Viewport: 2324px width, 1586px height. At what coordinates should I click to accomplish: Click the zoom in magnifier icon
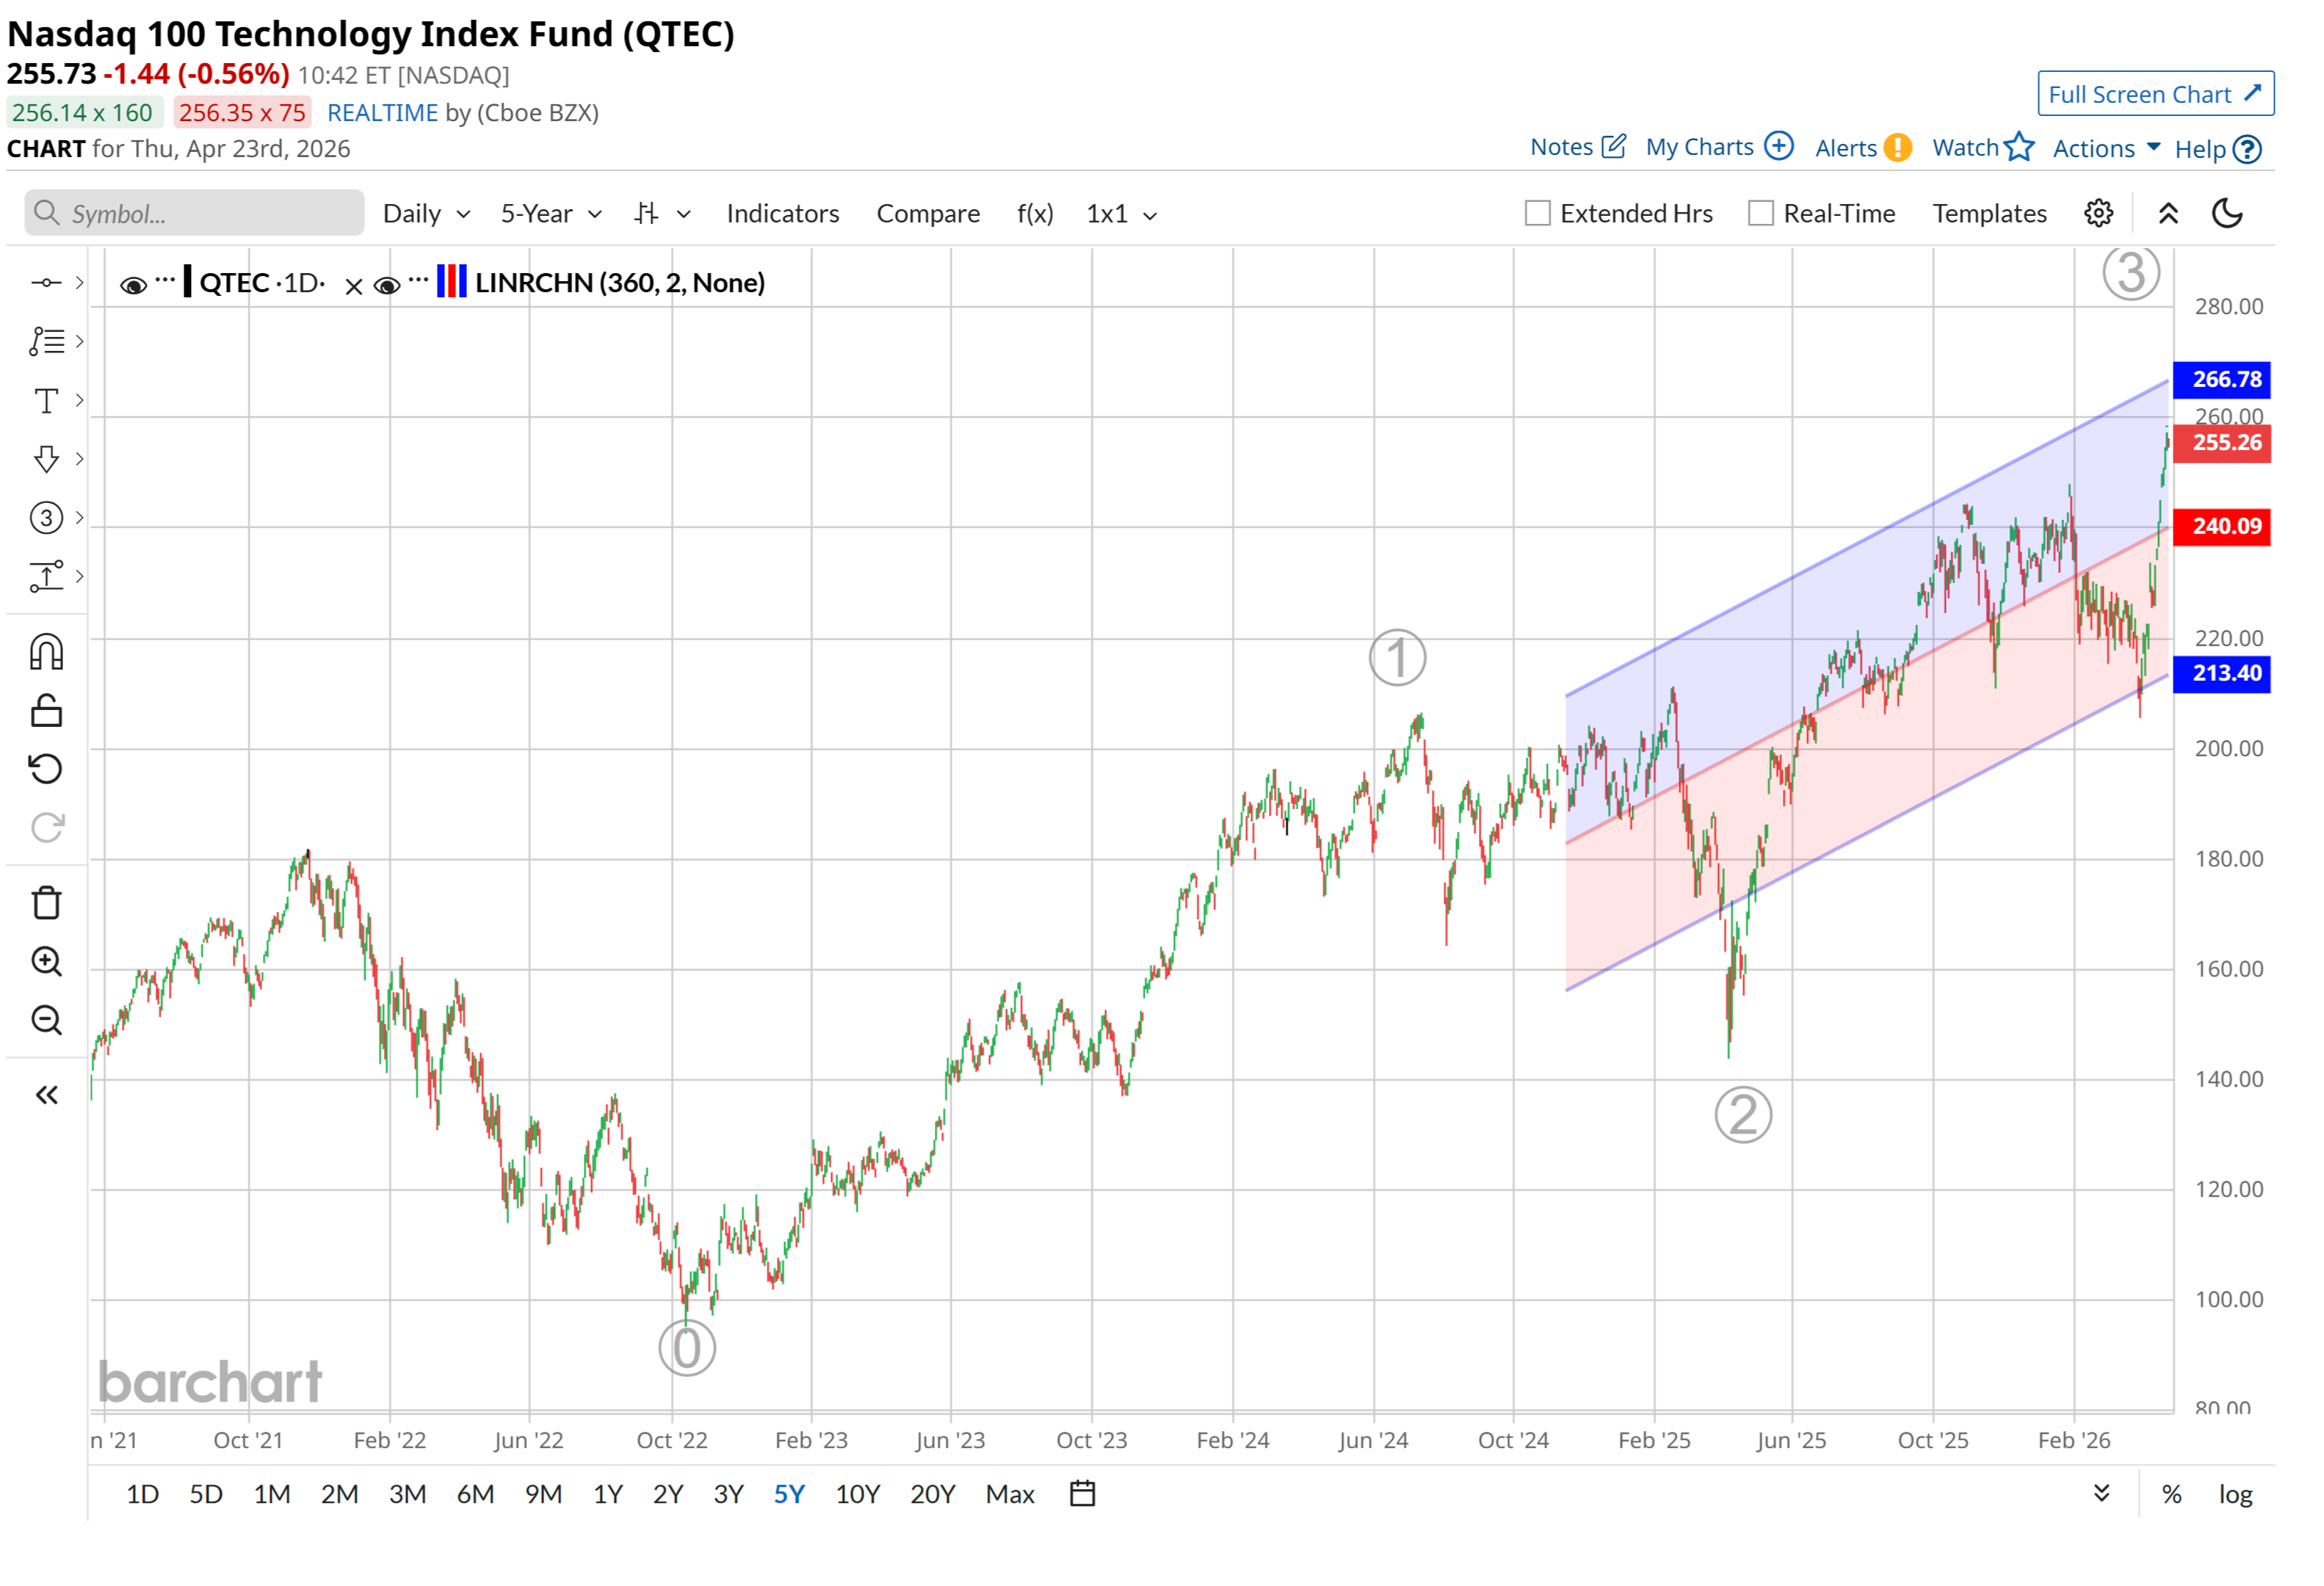click(46, 962)
